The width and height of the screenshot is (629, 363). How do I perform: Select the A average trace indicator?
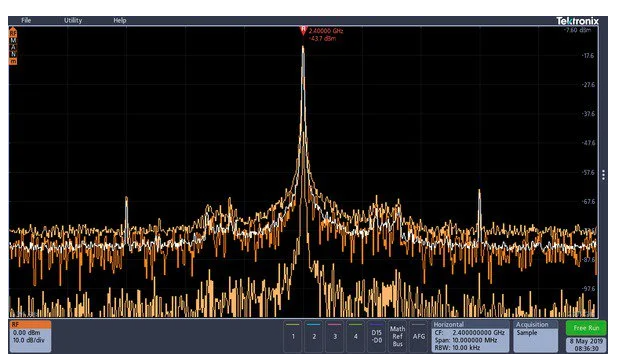[x=13, y=47]
